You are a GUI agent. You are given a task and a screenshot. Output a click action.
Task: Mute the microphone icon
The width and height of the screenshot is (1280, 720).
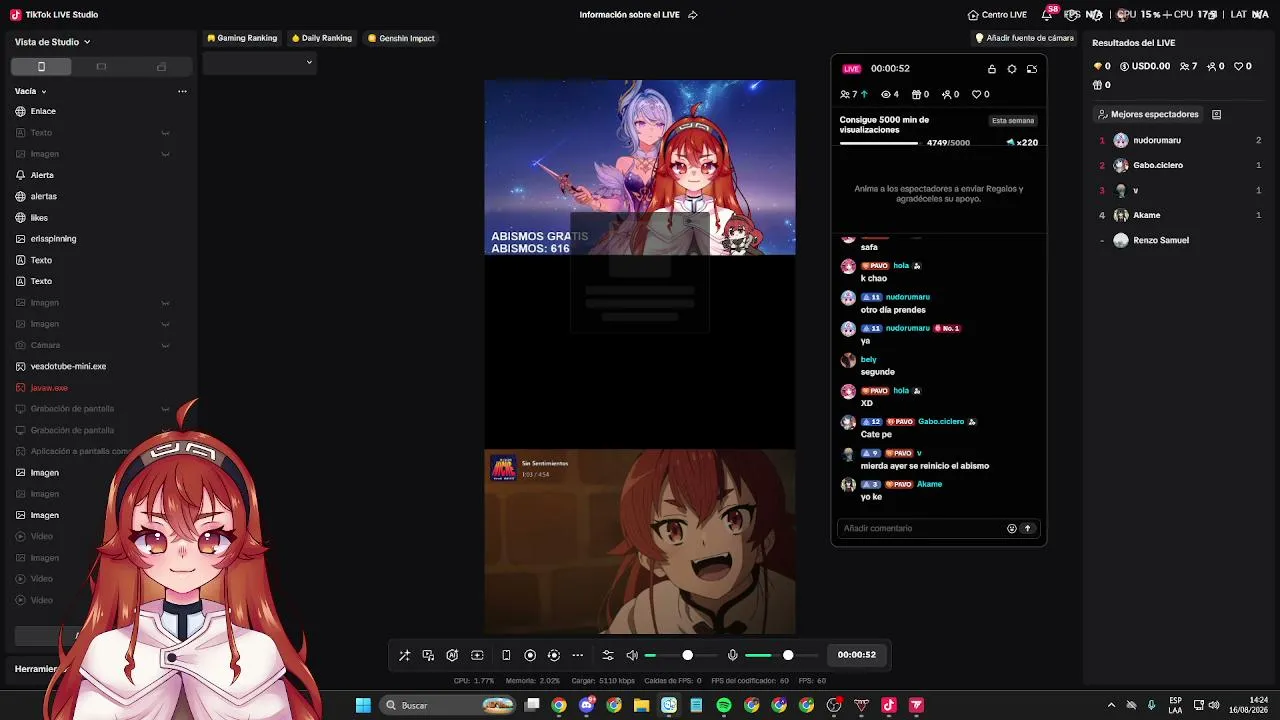click(x=733, y=655)
